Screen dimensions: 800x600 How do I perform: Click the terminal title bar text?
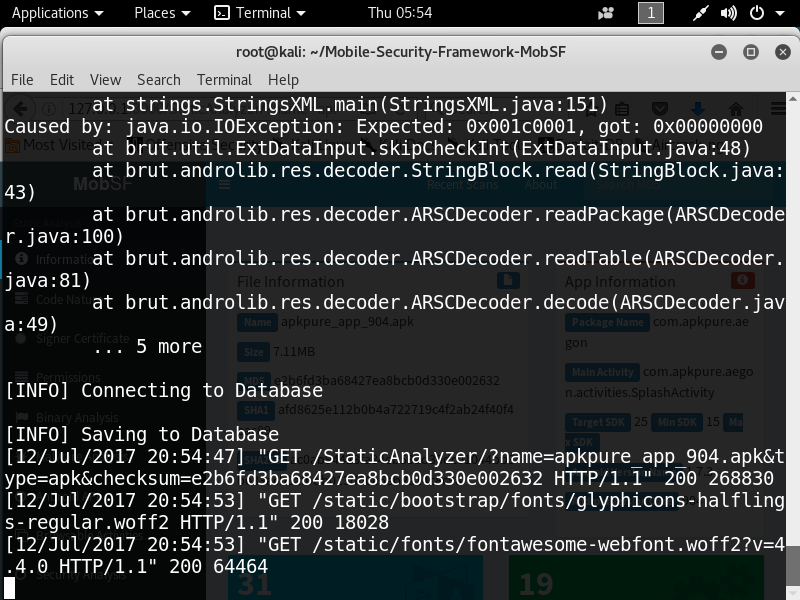(x=401, y=52)
